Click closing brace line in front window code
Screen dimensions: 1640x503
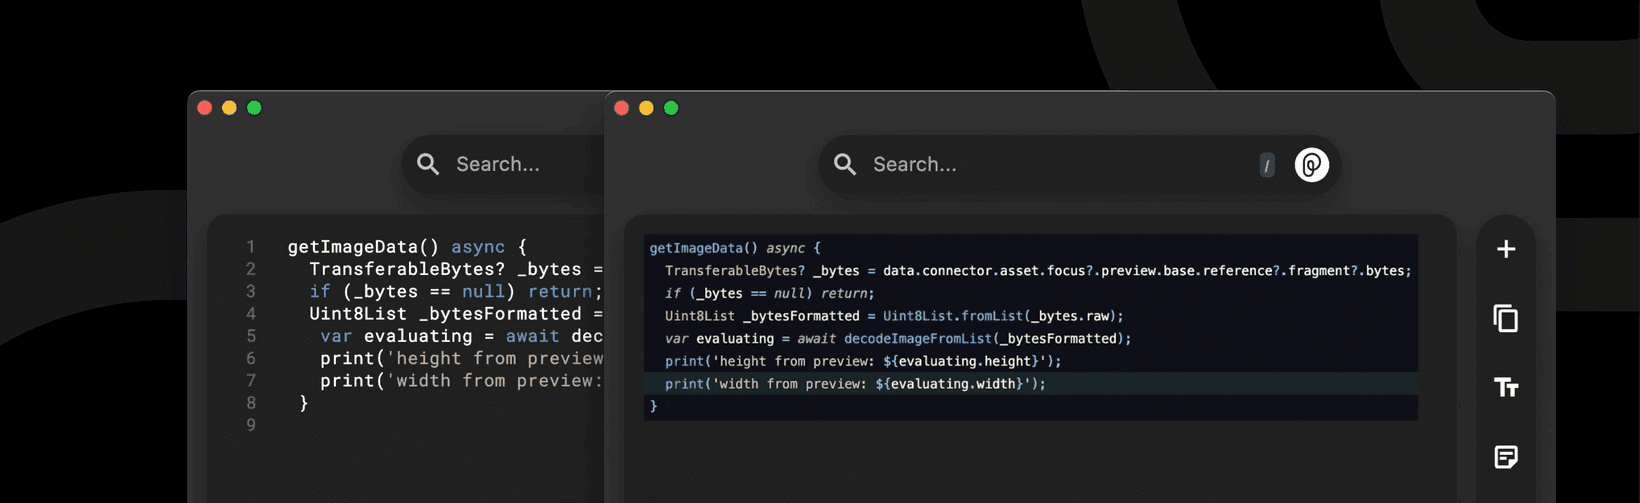click(654, 406)
